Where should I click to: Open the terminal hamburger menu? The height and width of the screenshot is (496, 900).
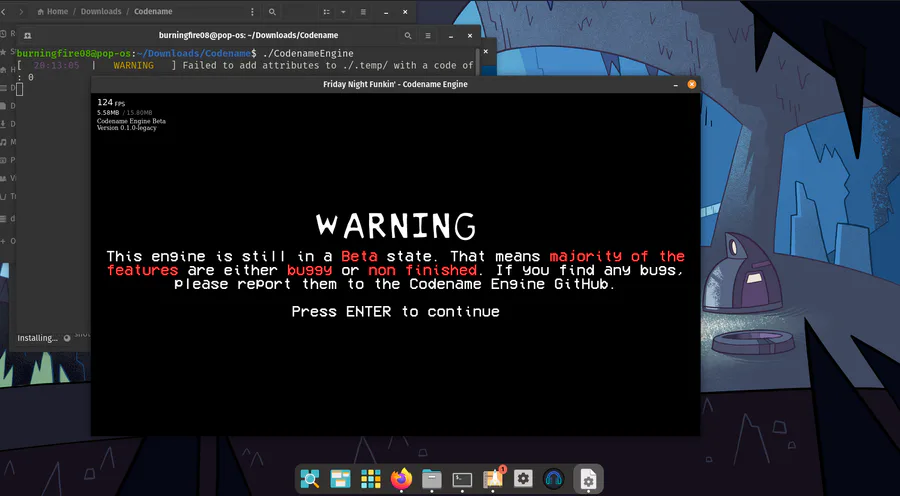tap(428, 36)
